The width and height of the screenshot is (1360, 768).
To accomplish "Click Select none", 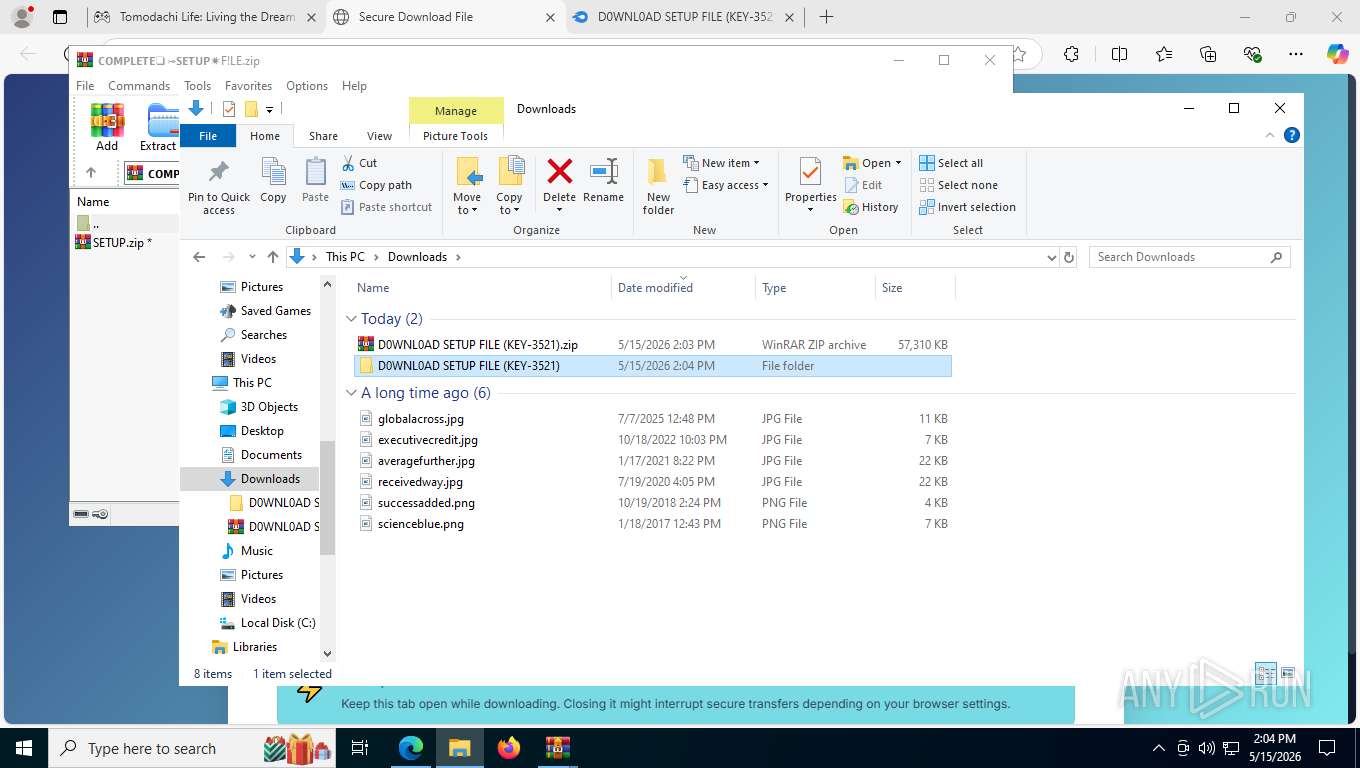I will (x=958, y=185).
